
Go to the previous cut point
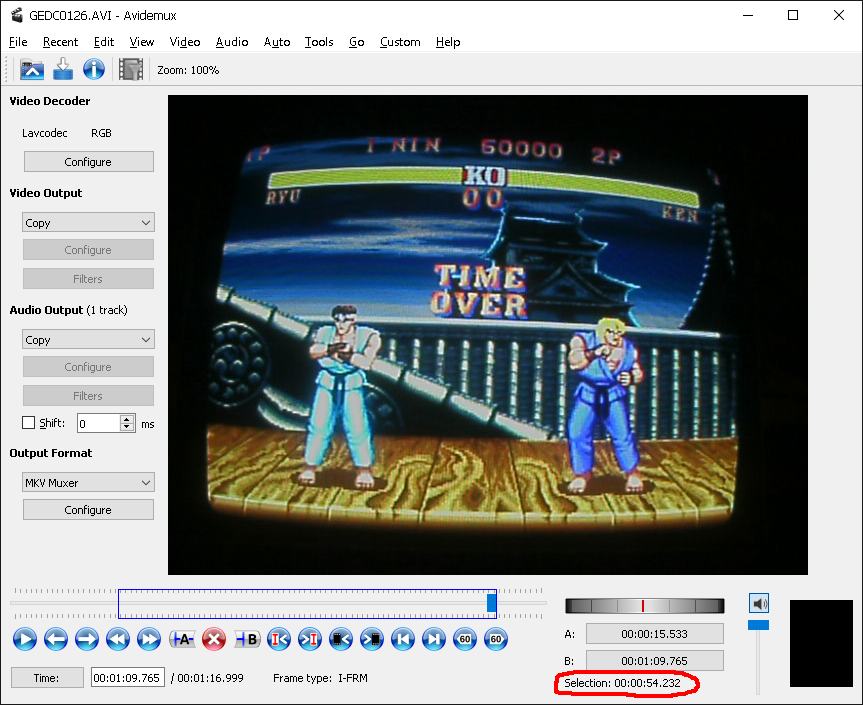point(279,639)
